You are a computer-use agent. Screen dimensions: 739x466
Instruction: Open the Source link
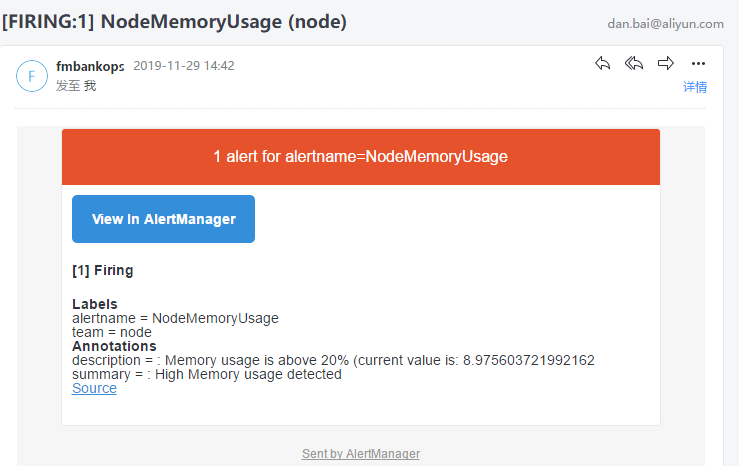94,388
